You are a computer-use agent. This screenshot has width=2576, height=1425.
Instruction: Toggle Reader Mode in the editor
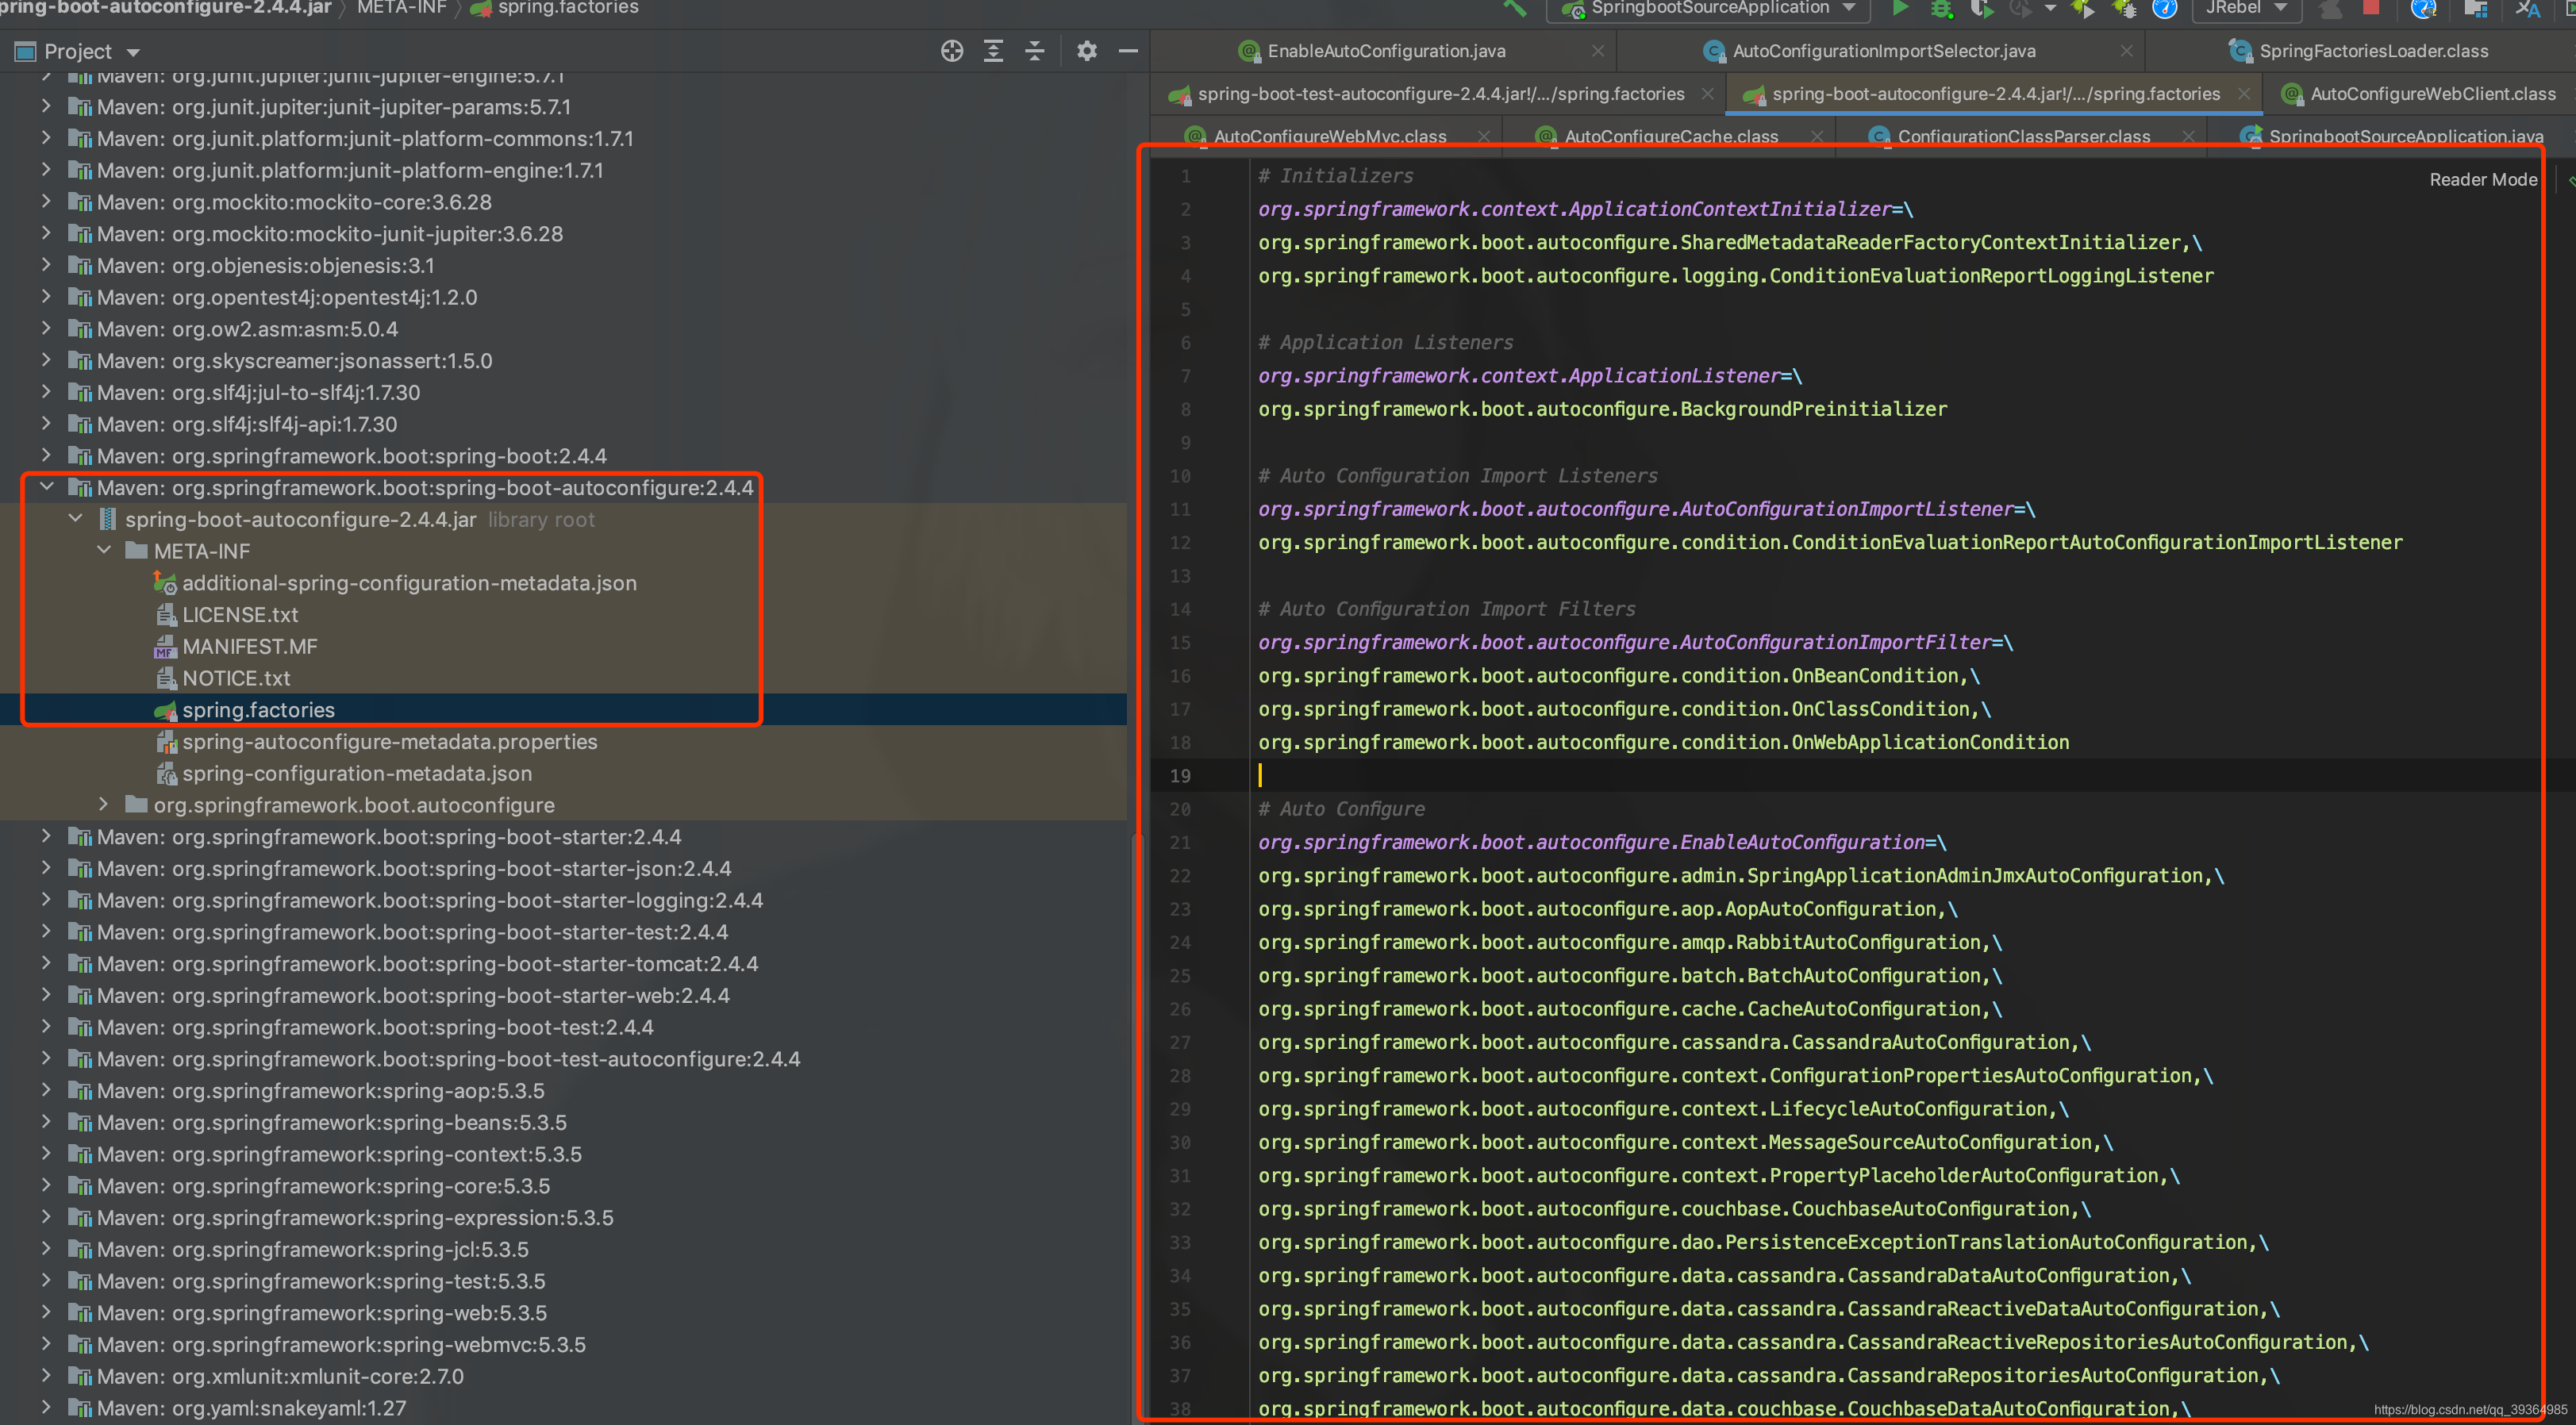coord(2483,179)
